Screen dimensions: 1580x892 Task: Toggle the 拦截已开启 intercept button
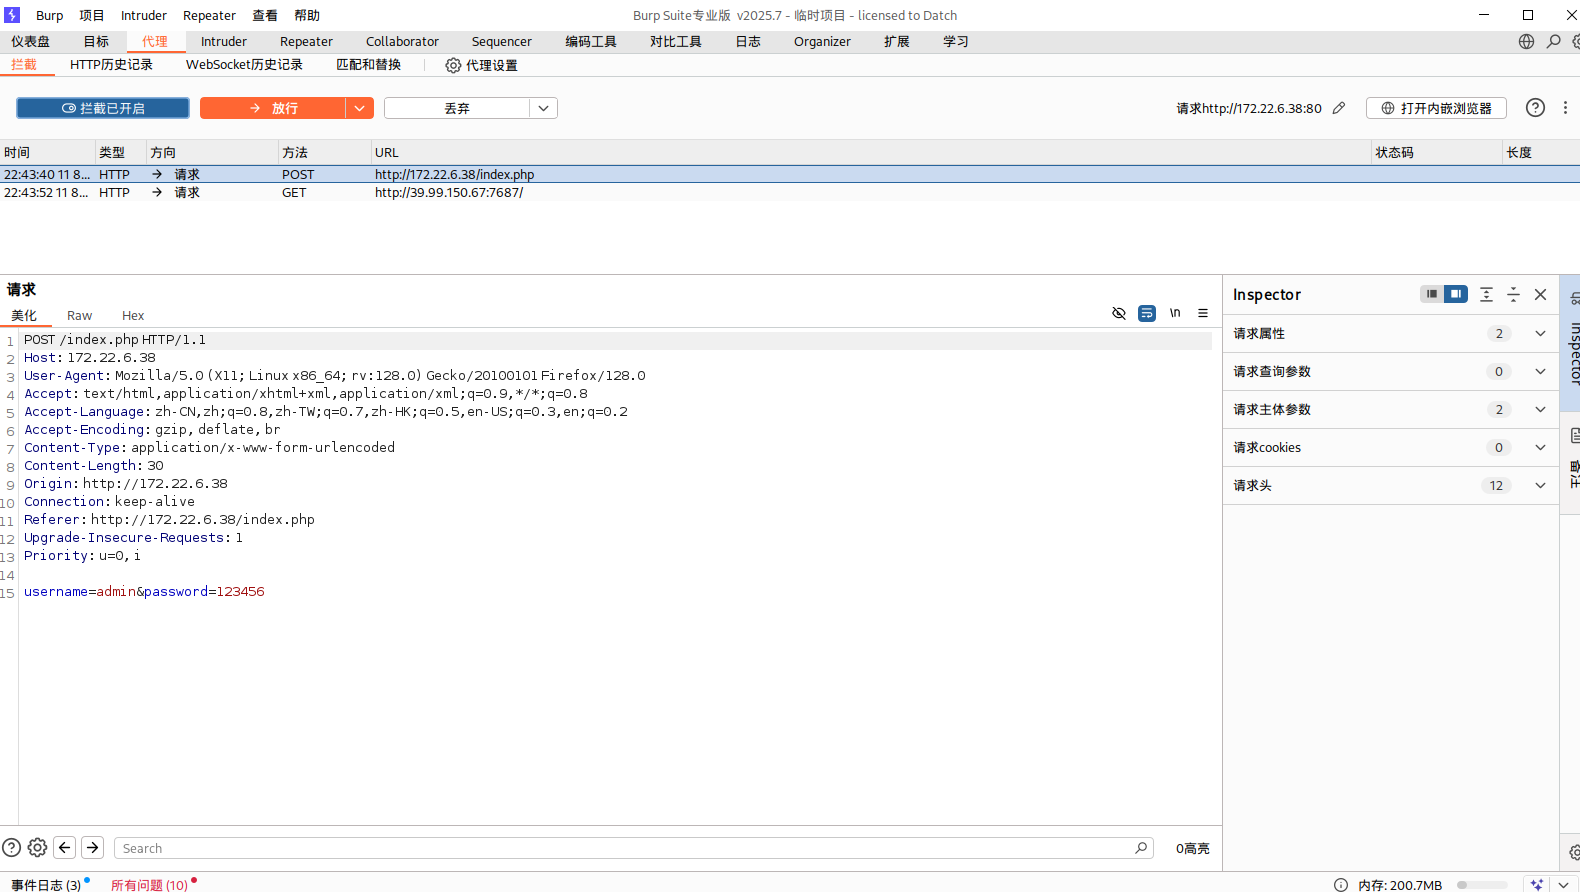[103, 108]
